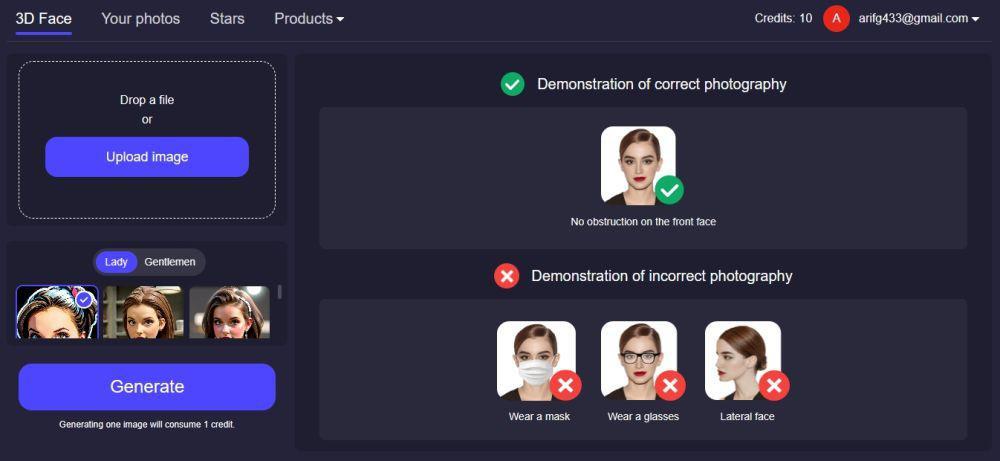
Task: Click the 'Demonstration of incorrect photography' heading
Action: [661, 276]
